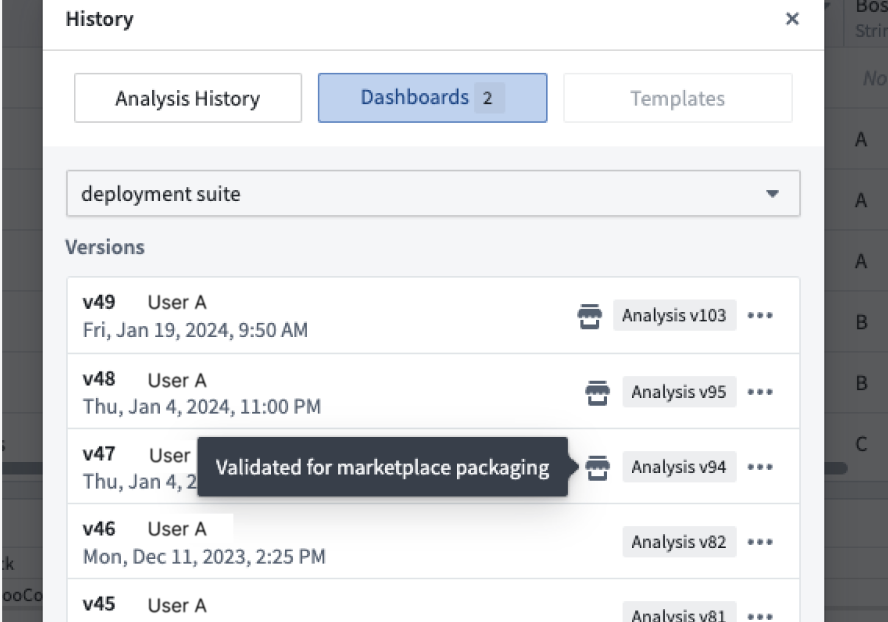Expand the deployment suite dropdown

[433, 194]
